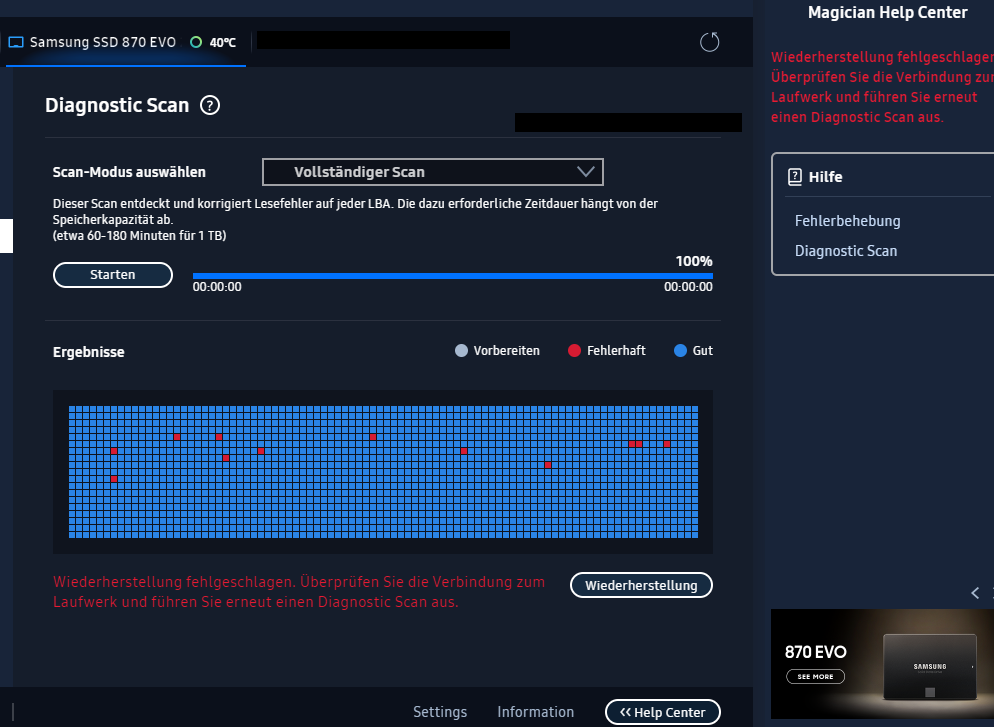Click the 870 EVO ad title text
Screen dimensions: 994x727
(815, 652)
